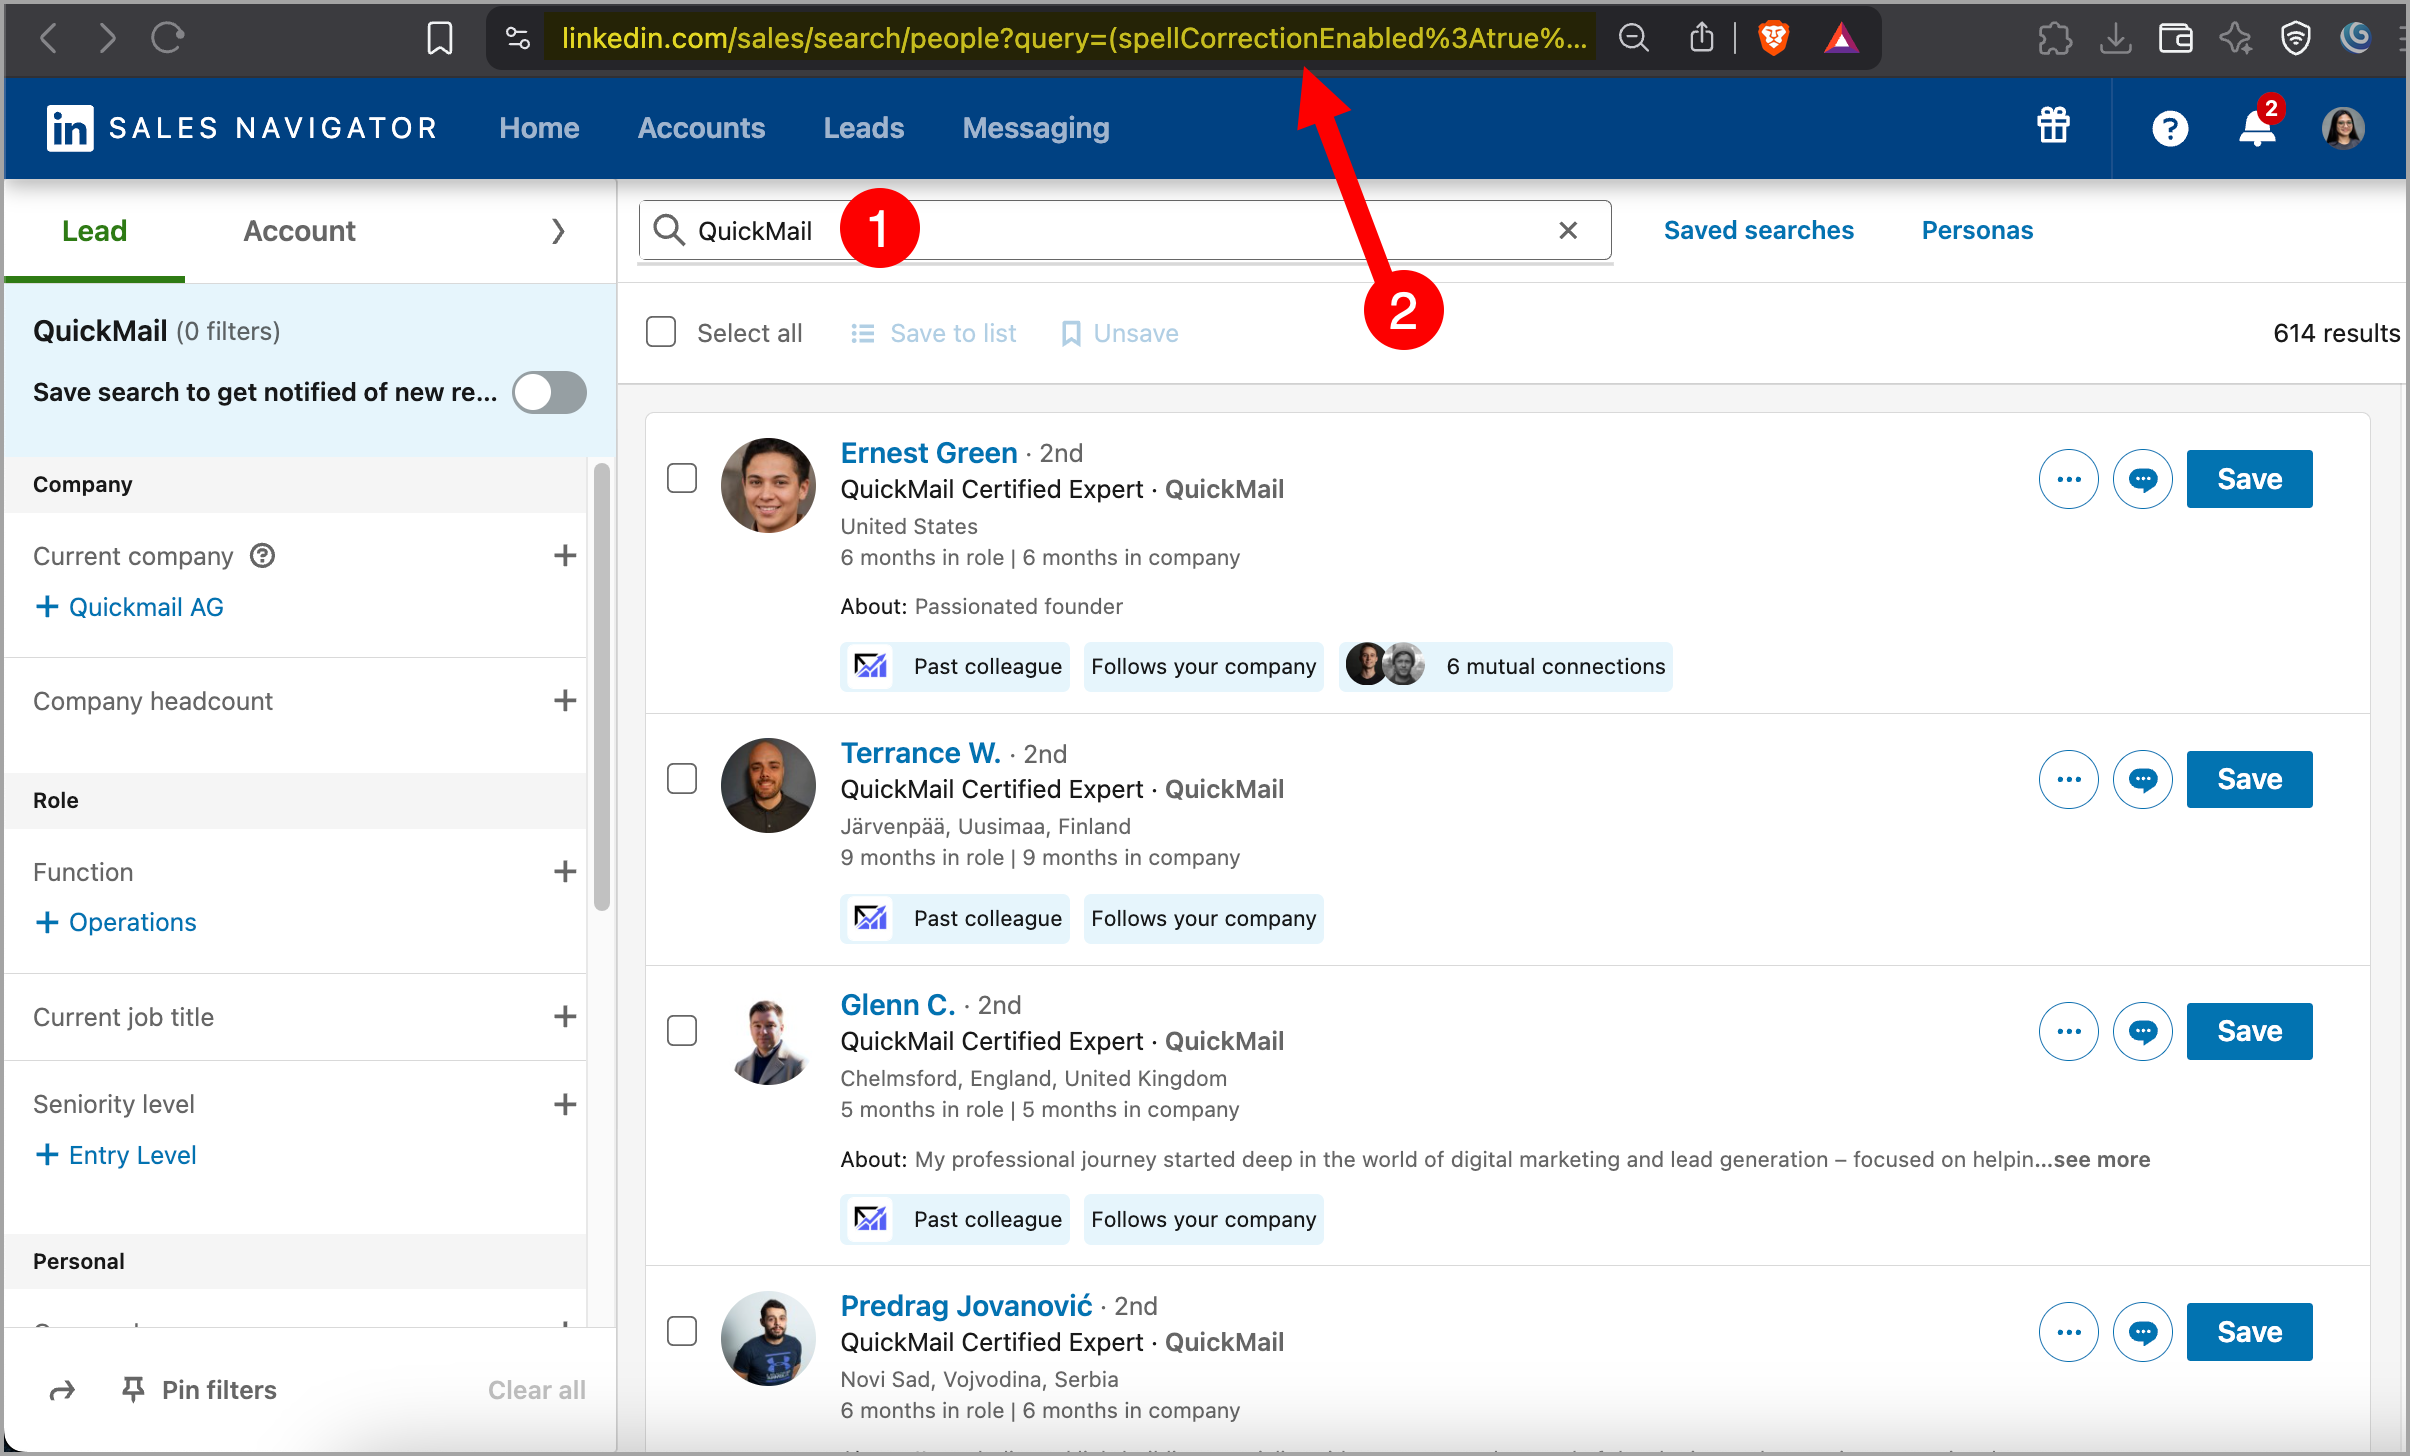Viewport: 2410px width, 1456px height.
Task: Open the Messaging menu
Action: point(1035,128)
